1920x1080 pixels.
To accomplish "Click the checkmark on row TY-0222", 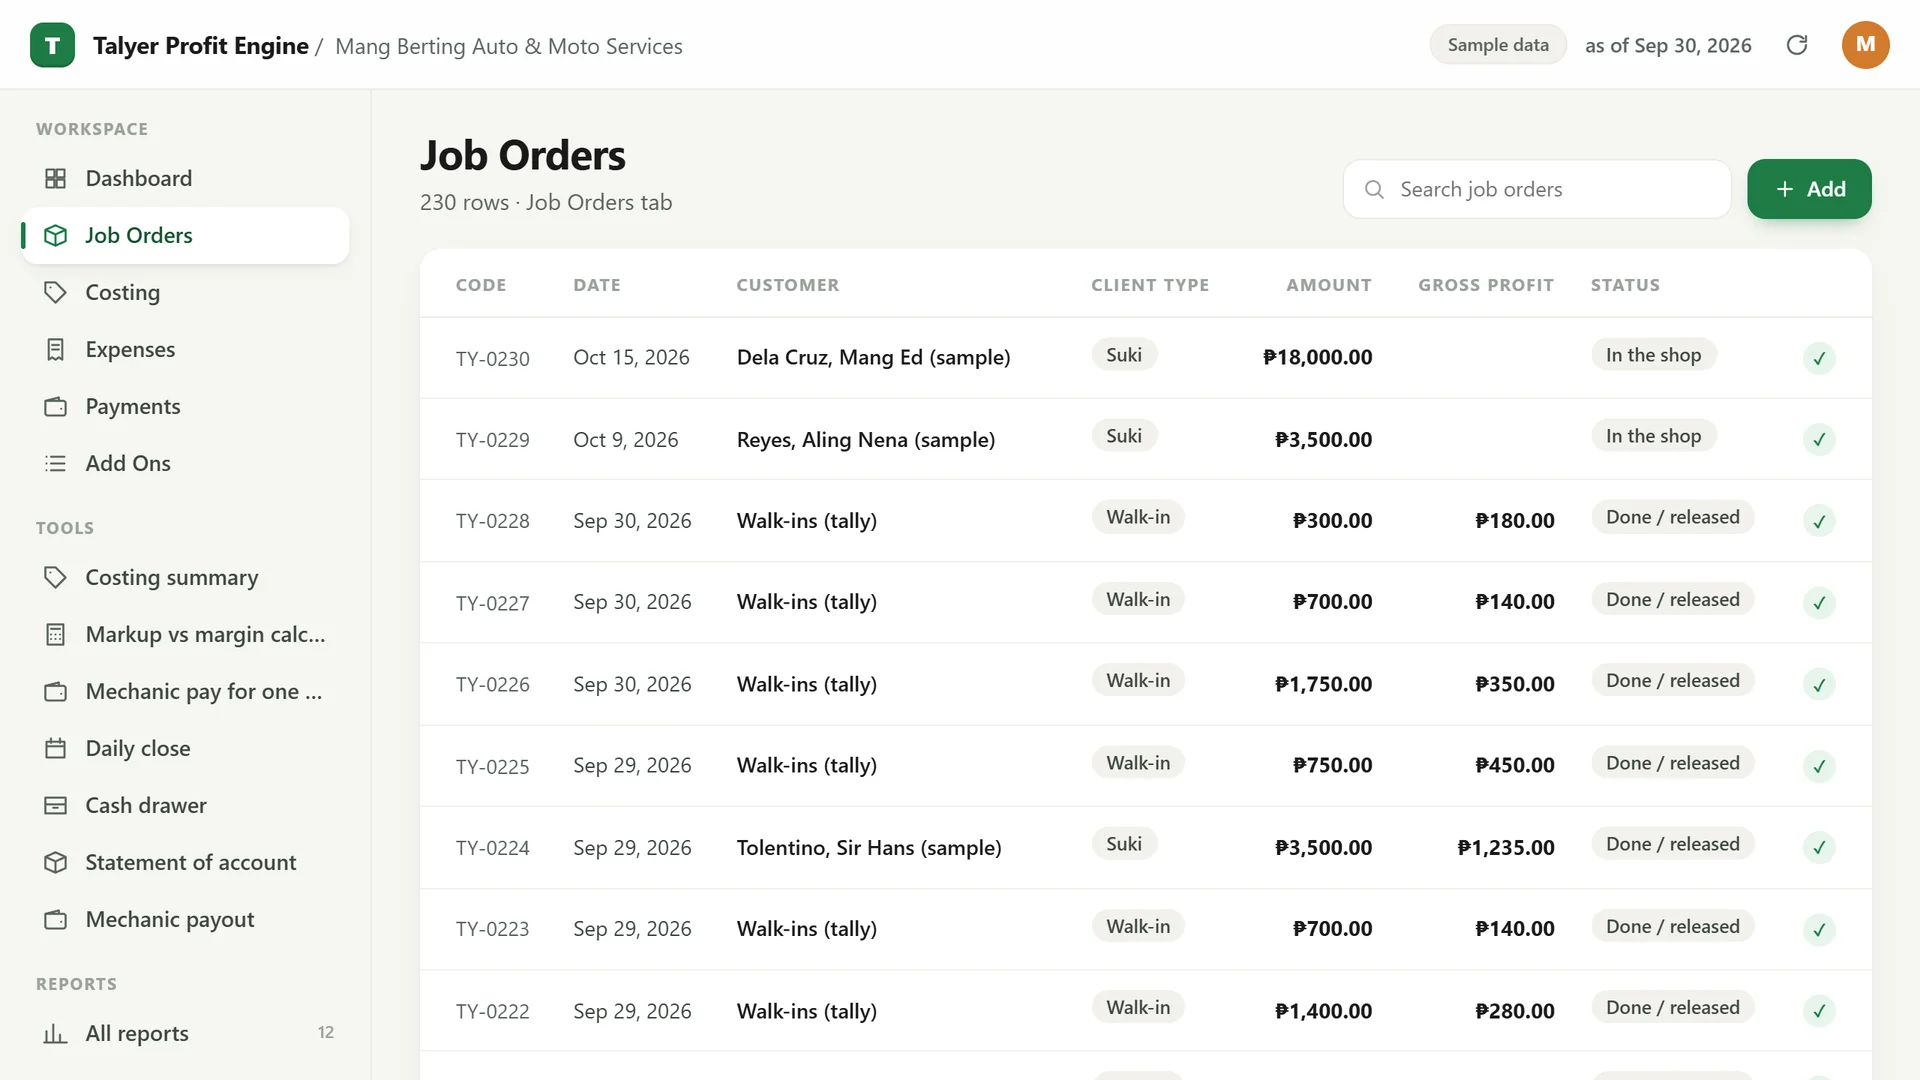I will tap(1819, 1011).
